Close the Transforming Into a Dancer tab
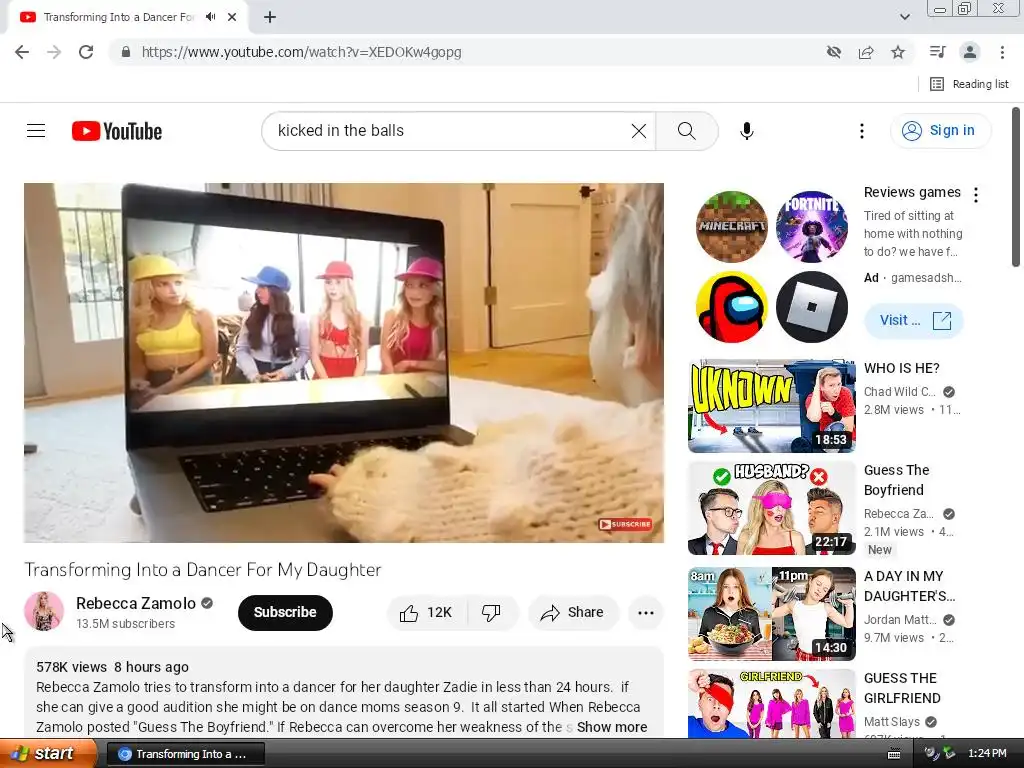The height and width of the screenshot is (768, 1024). 232,17
